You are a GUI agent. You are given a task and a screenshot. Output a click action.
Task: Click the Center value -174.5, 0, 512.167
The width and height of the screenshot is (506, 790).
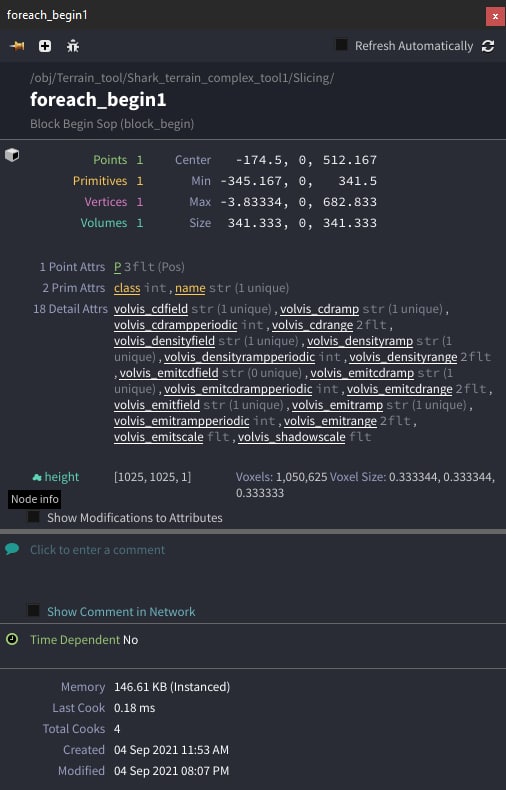[x=306, y=160]
